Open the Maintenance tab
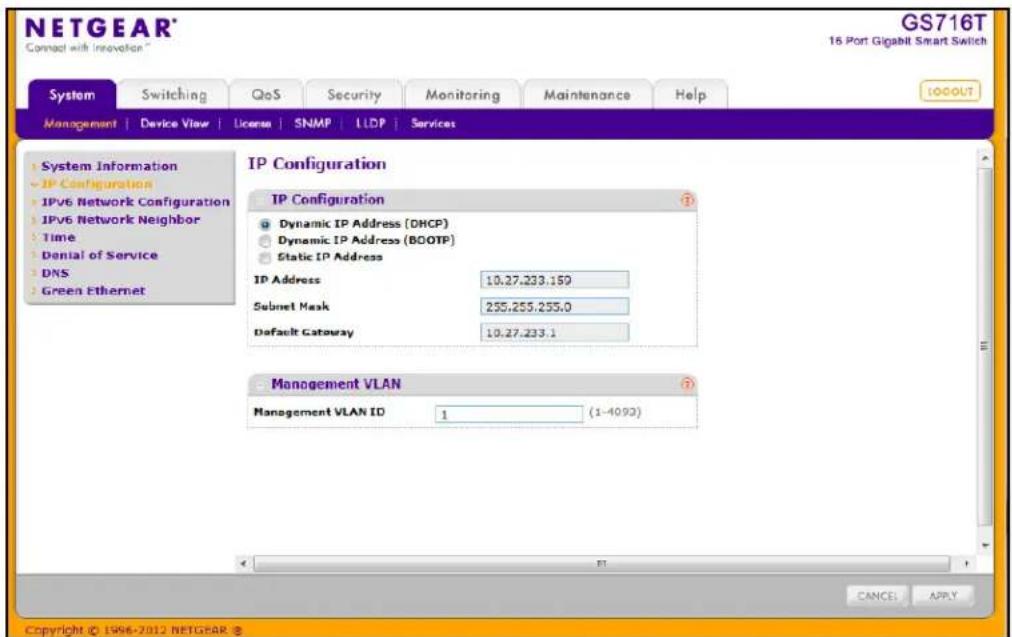 pos(587,95)
